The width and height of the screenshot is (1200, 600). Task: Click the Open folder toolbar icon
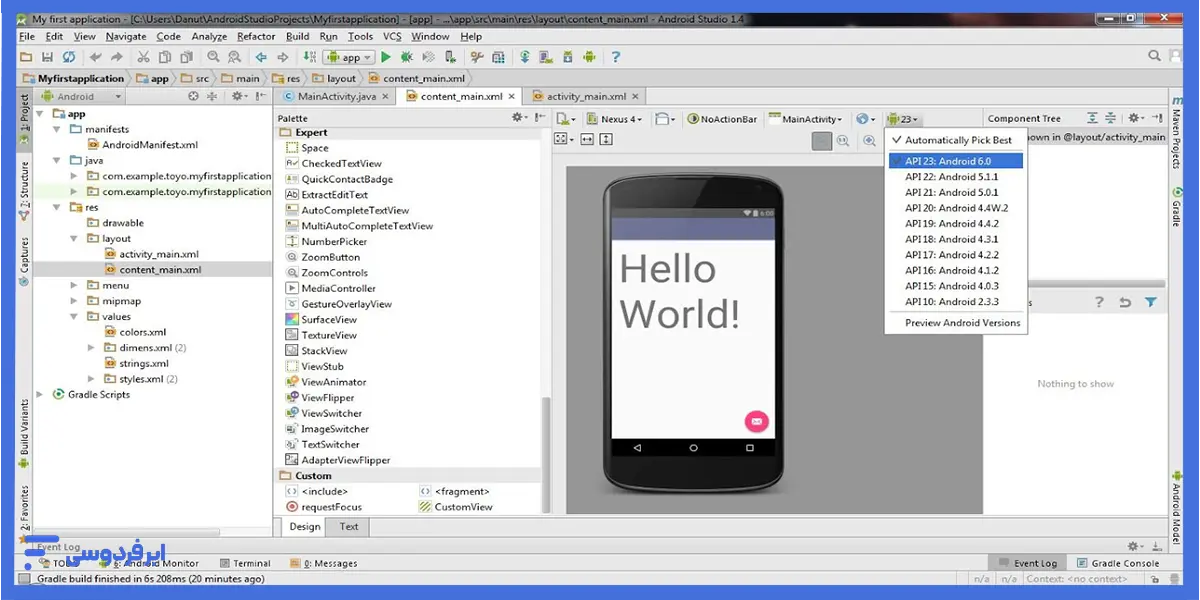click(x=27, y=58)
